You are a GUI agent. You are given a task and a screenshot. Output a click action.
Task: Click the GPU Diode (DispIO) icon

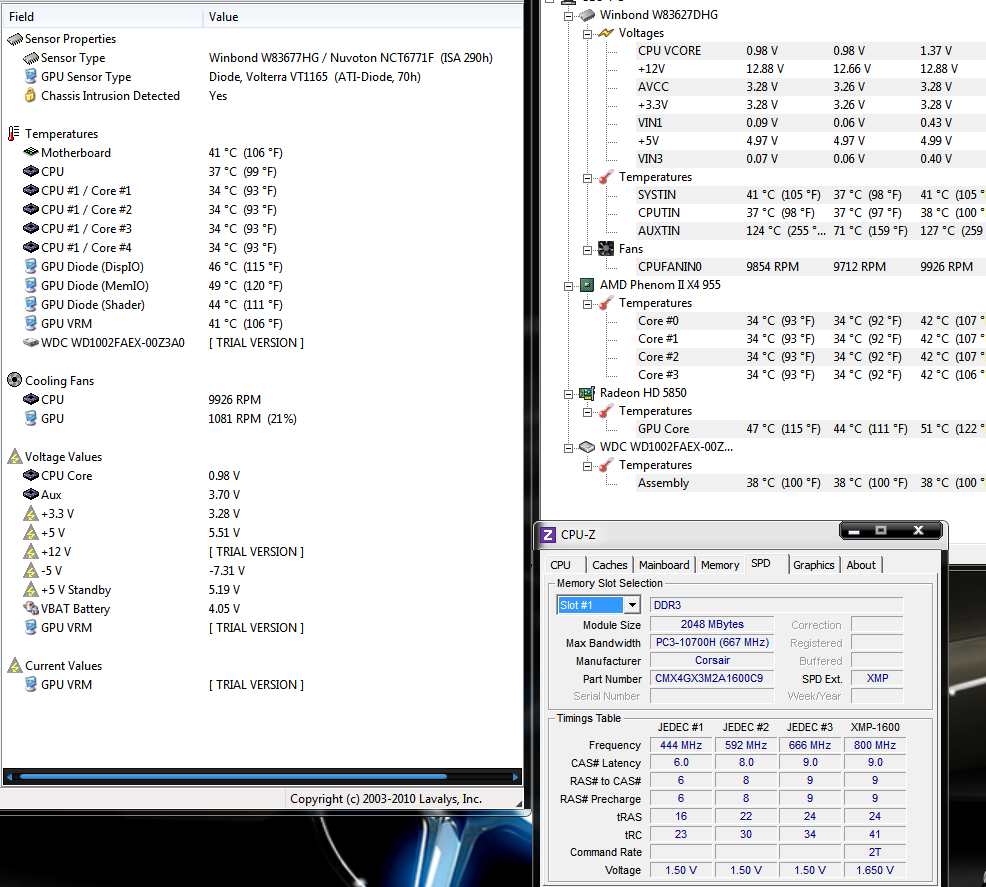point(30,266)
